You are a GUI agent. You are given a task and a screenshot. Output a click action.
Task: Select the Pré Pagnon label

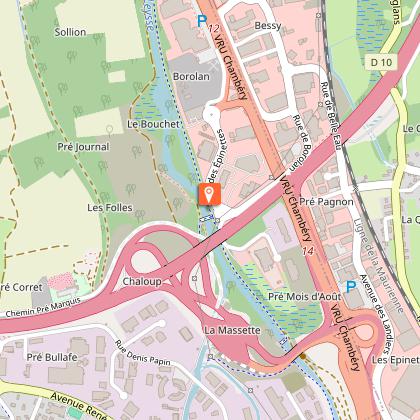[x=326, y=202]
